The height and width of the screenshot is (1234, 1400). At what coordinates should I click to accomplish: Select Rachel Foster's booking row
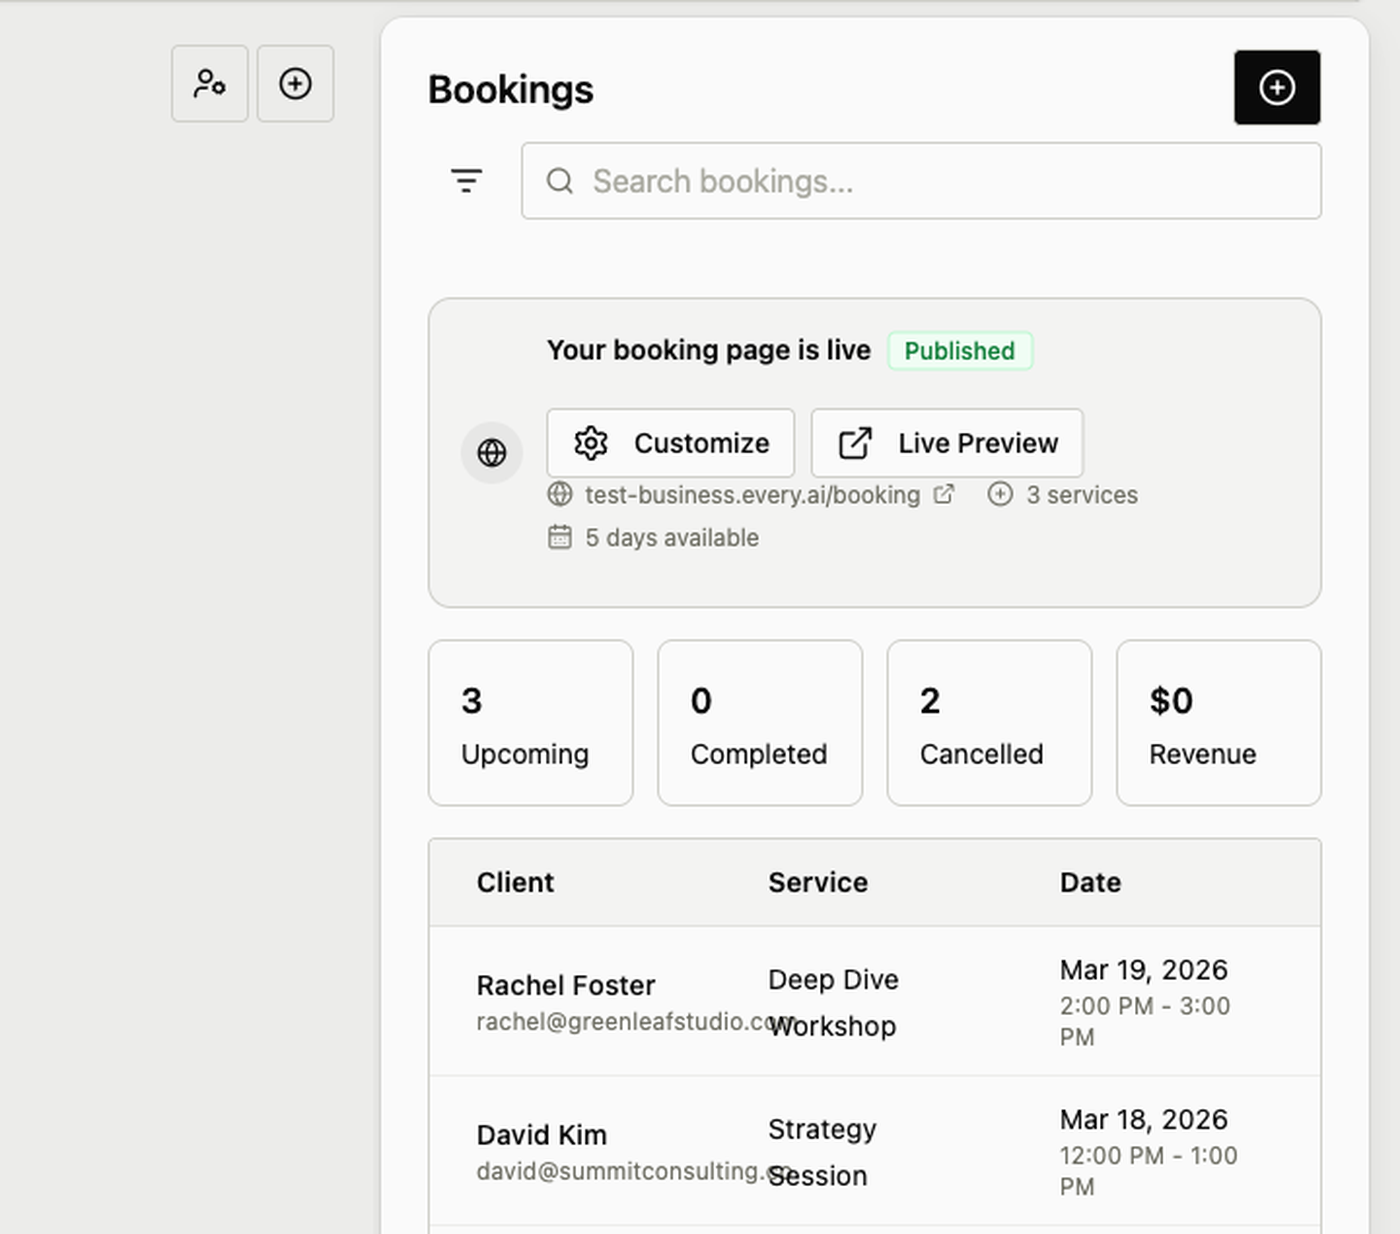(875, 1003)
